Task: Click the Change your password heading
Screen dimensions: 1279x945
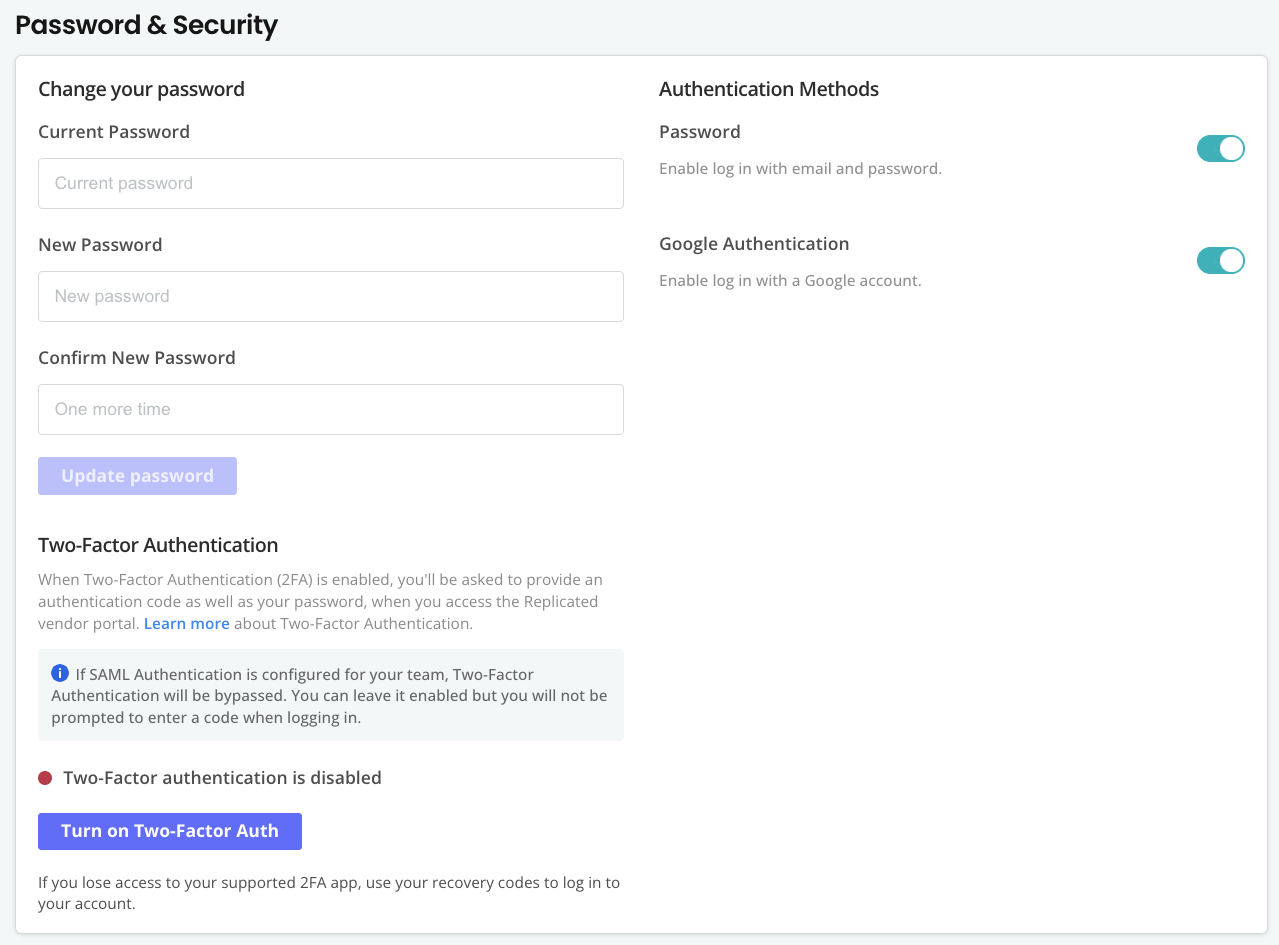Action: pyautogui.click(x=141, y=89)
